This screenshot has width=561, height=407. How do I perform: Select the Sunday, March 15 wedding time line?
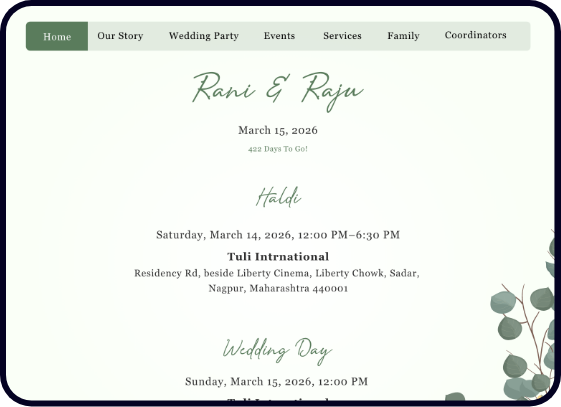[276, 382]
